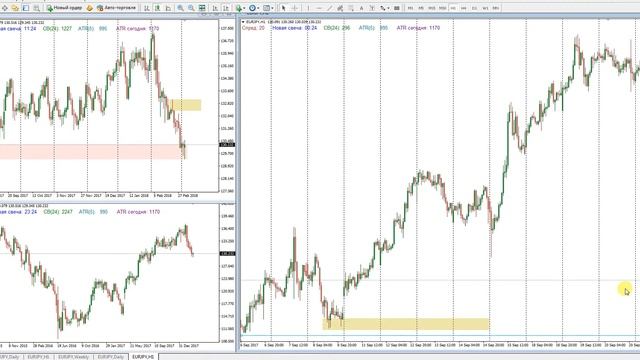640x360 pixels.
Task: Select pink zone rectangle on top-left chart
Action: coord(92,151)
